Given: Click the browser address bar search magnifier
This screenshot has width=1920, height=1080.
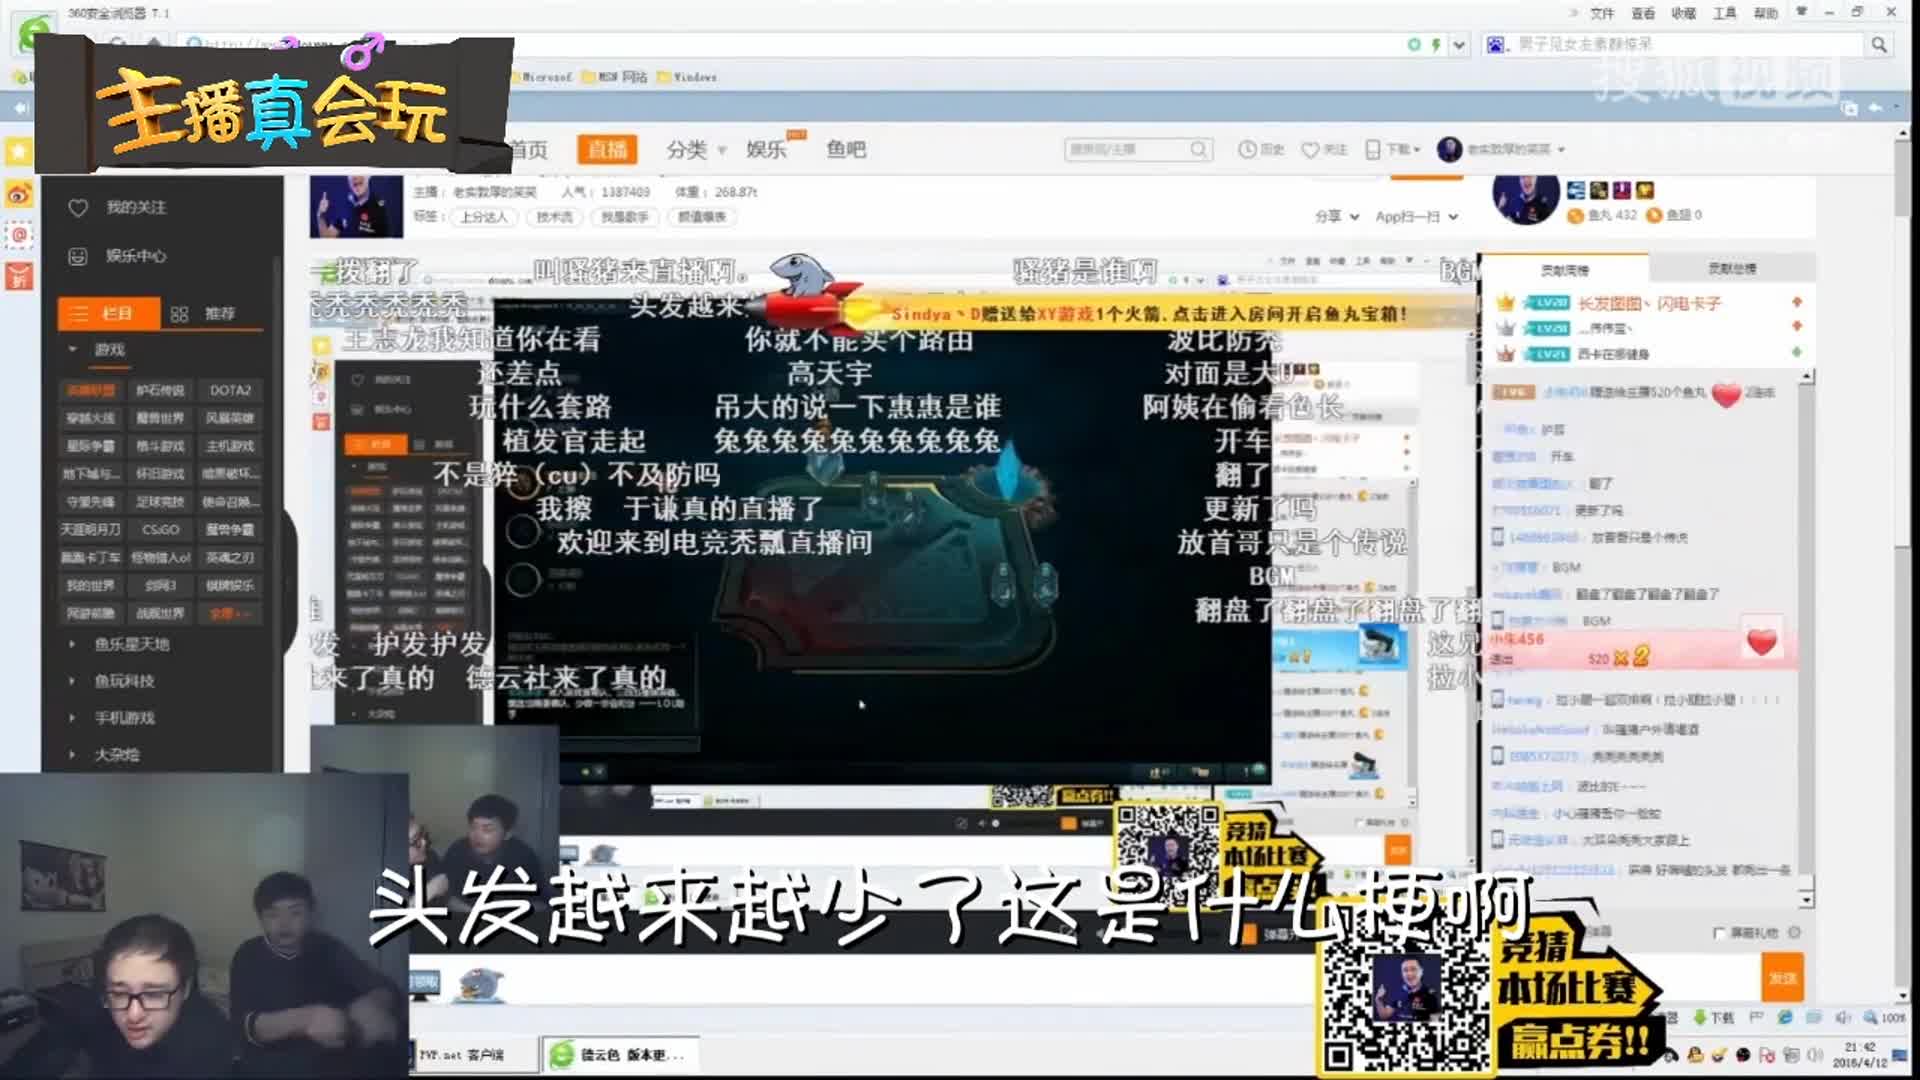Looking at the screenshot, I should tap(1879, 45).
